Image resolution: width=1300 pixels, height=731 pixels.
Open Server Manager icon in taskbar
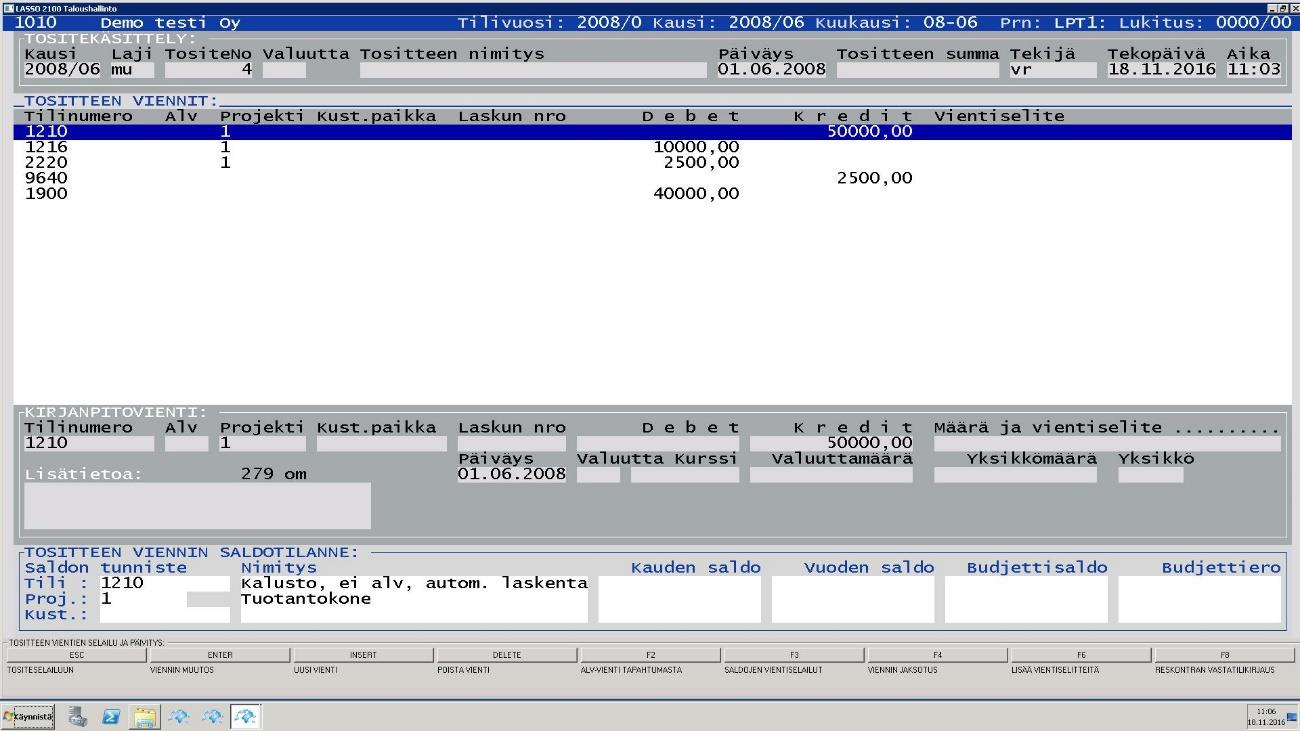(77, 716)
